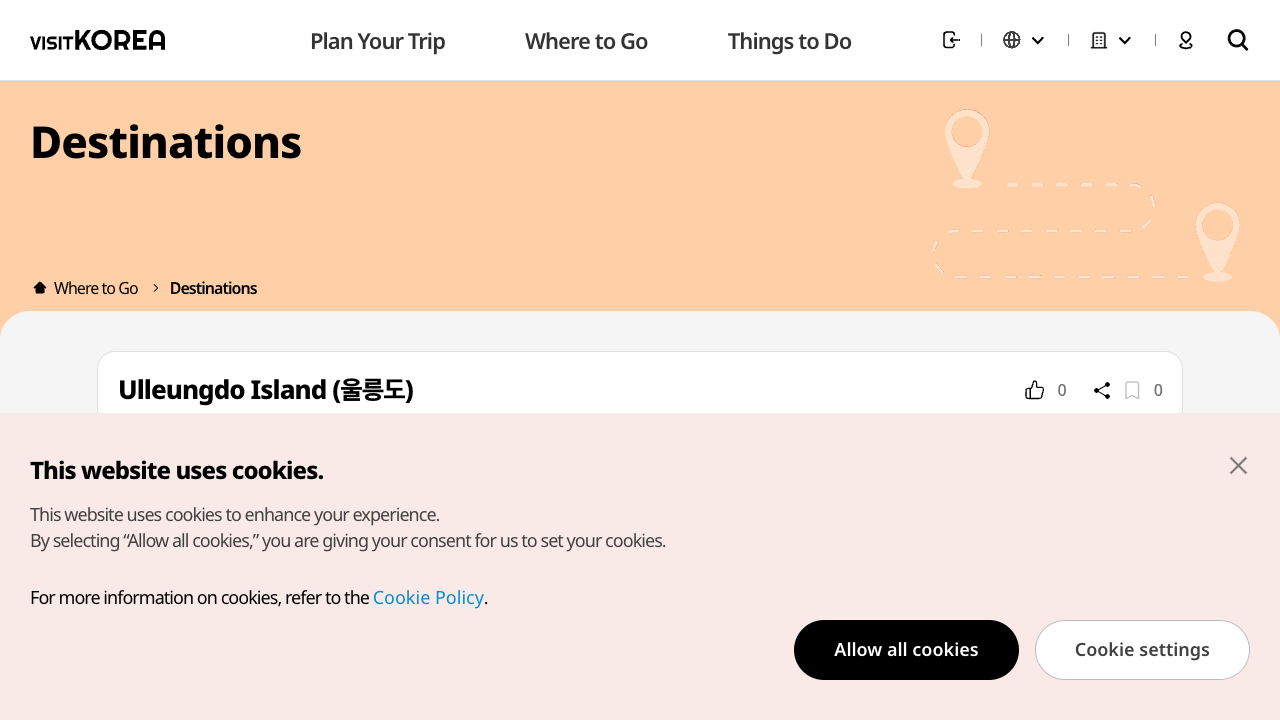The height and width of the screenshot is (720, 1280).
Task: Expand the building menu chevron
Action: coord(1125,40)
